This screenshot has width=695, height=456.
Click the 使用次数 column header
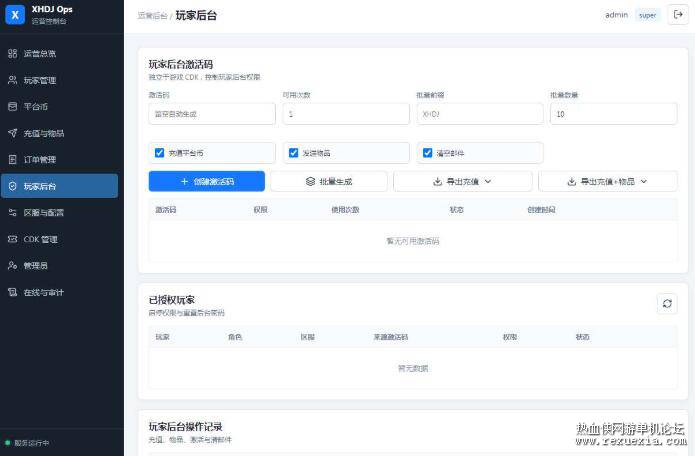(x=345, y=210)
